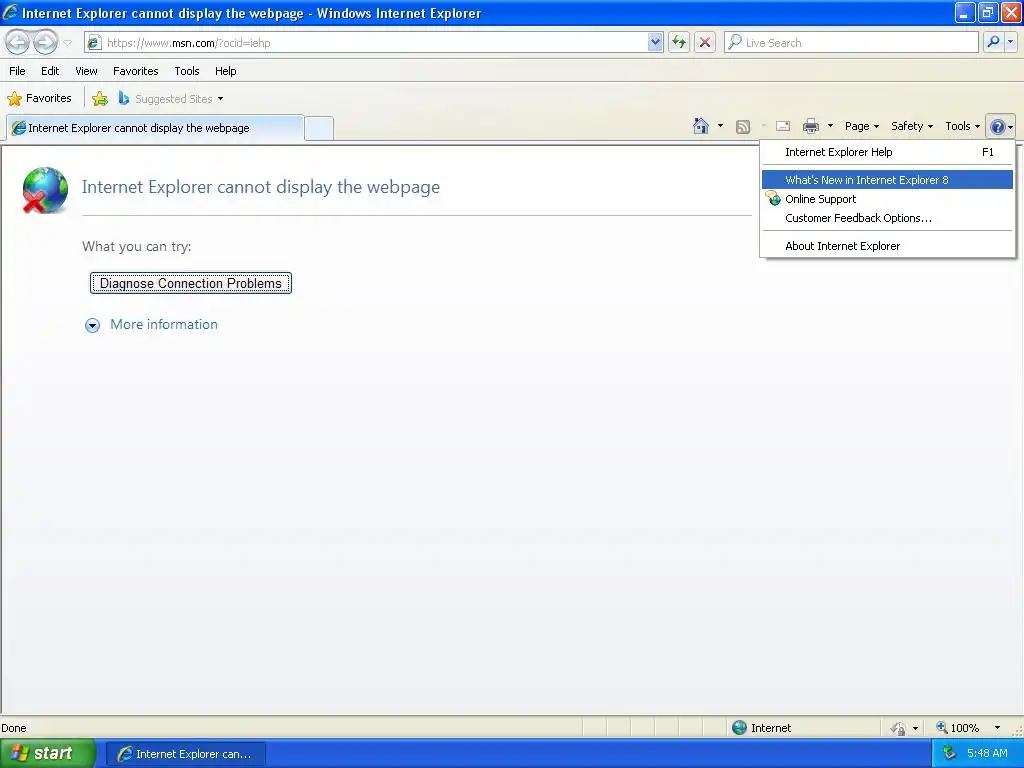This screenshot has width=1024, height=768.
Task: Click the RSS Feeds icon
Action: 743,127
